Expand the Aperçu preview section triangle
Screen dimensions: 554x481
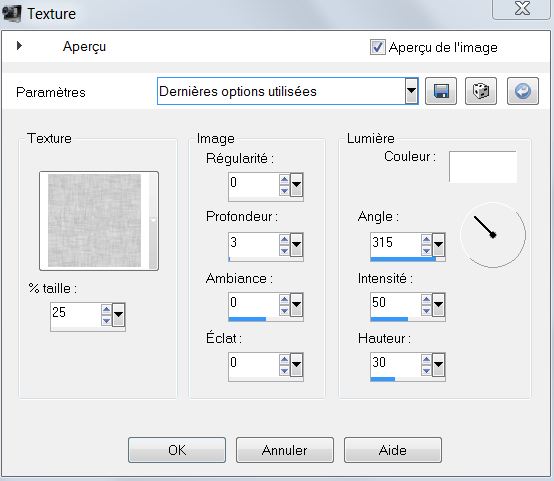19,45
